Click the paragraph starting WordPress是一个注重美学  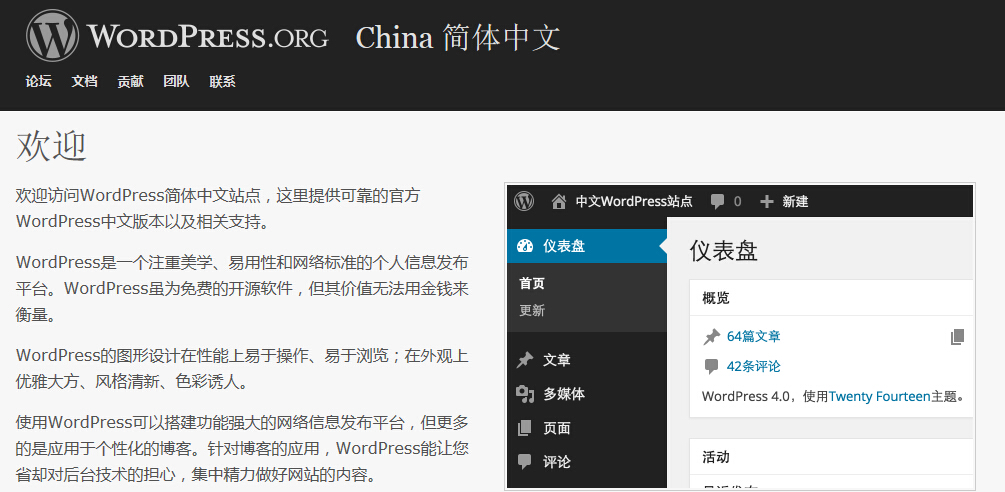(242, 288)
